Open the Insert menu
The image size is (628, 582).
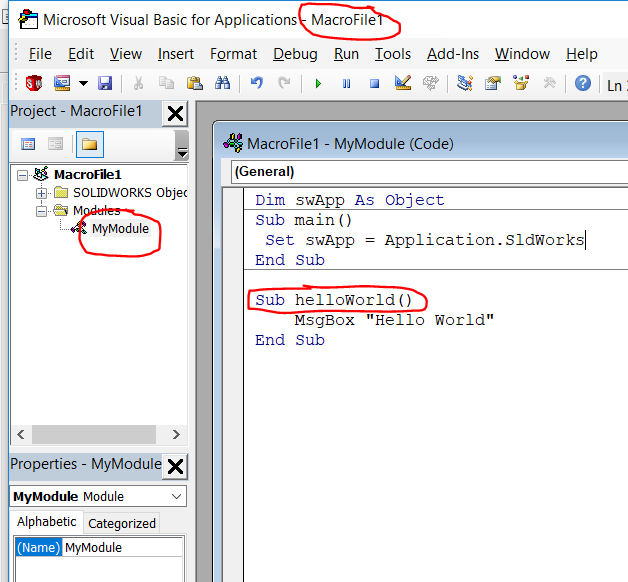coord(176,54)
